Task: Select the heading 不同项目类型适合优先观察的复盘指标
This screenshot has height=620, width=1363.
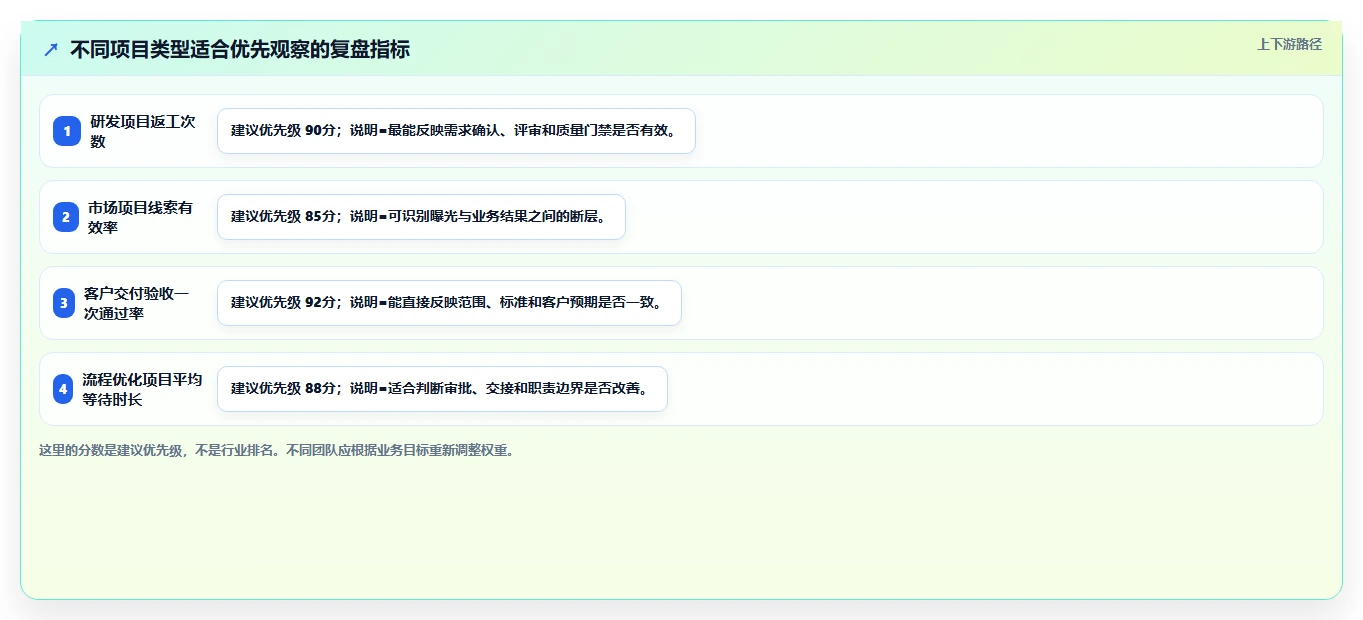Action: tap(240, 49)
